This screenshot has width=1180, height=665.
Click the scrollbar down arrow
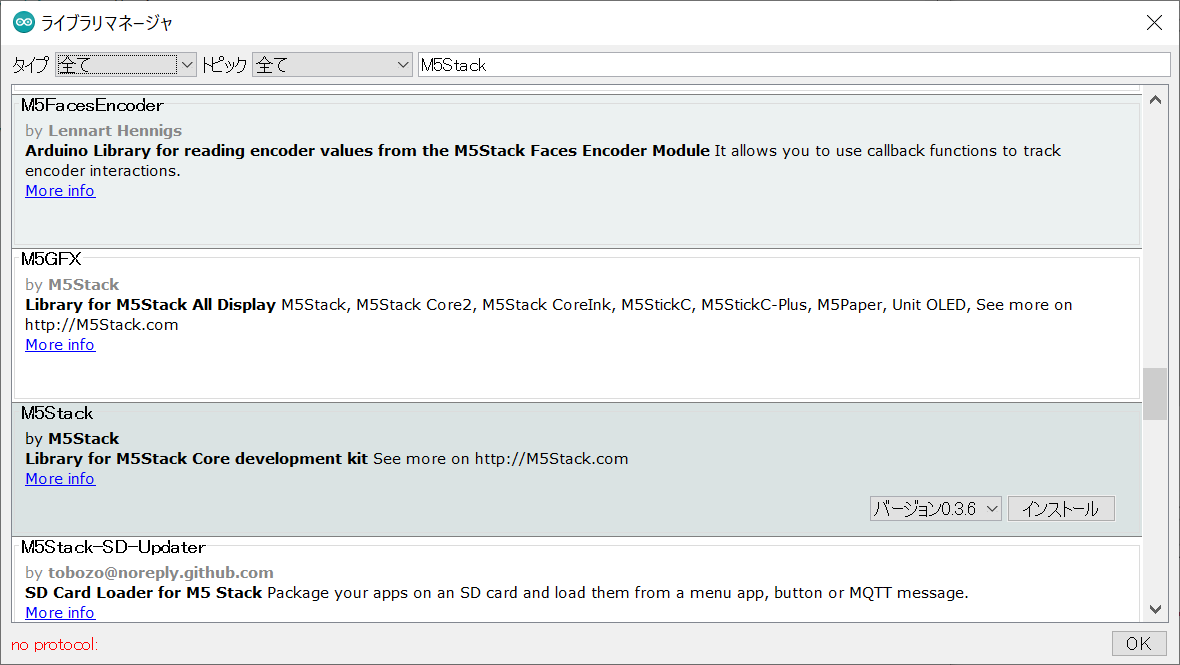point(1155,609)
